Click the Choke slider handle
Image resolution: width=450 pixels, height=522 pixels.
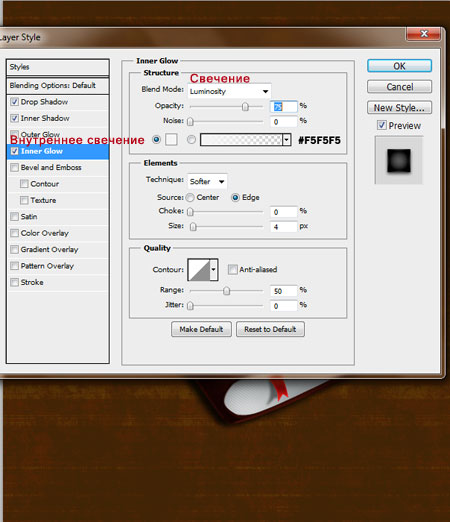(x=190, y=212)
